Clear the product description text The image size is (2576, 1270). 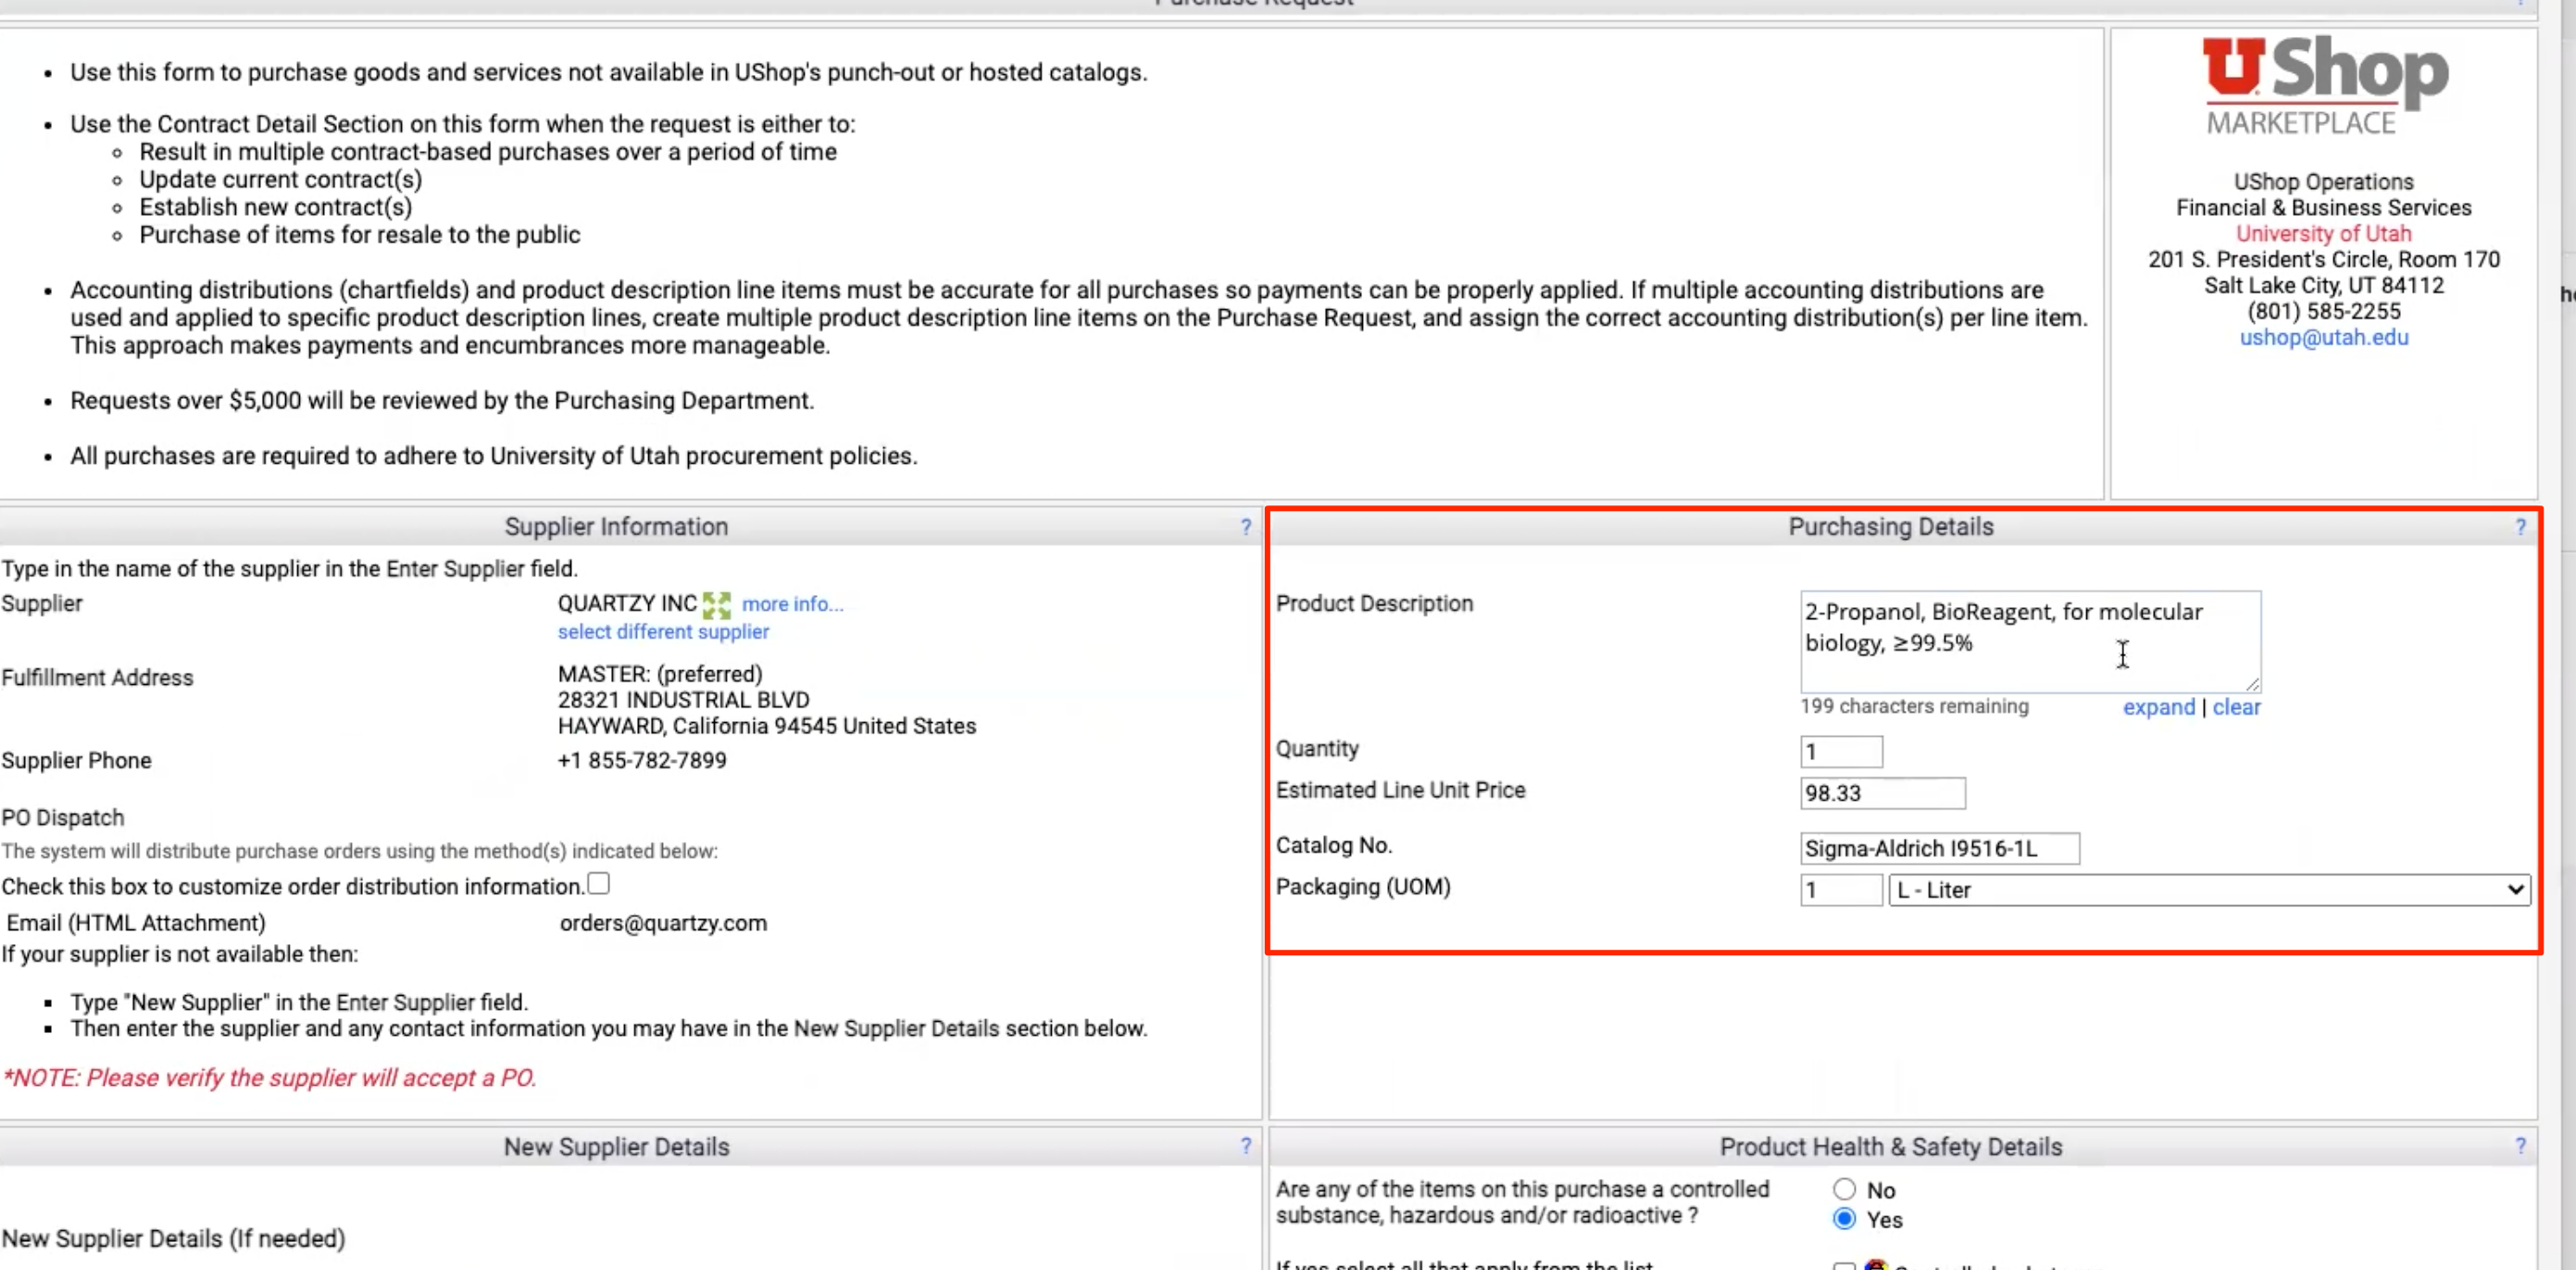[x=2236, y=707]
